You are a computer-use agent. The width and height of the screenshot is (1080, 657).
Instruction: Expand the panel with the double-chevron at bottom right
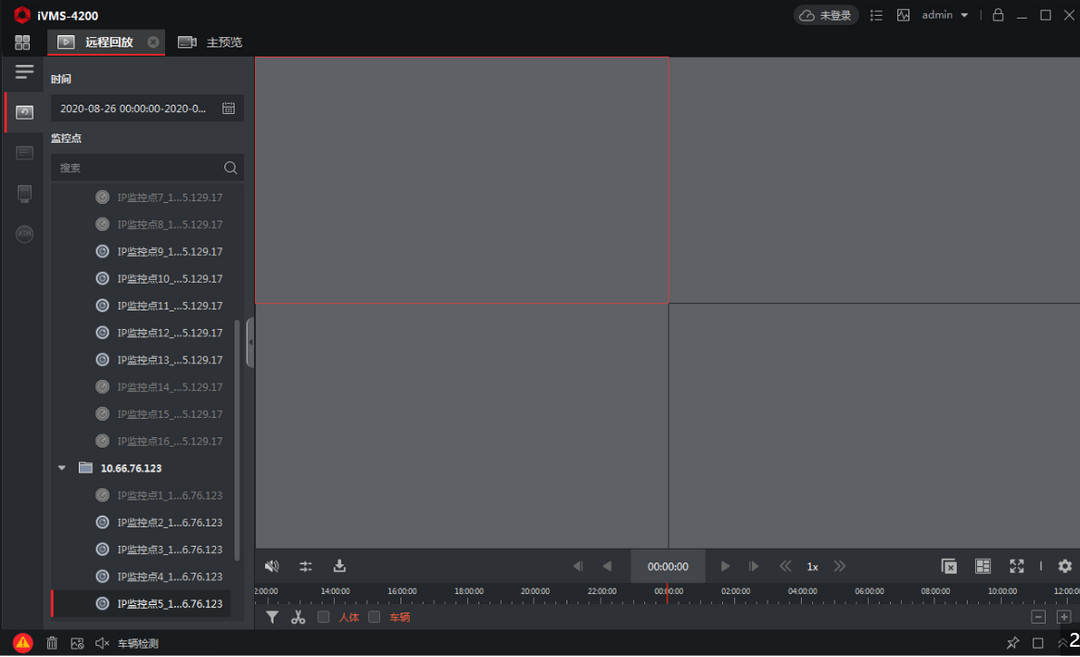click(1062, 643)
